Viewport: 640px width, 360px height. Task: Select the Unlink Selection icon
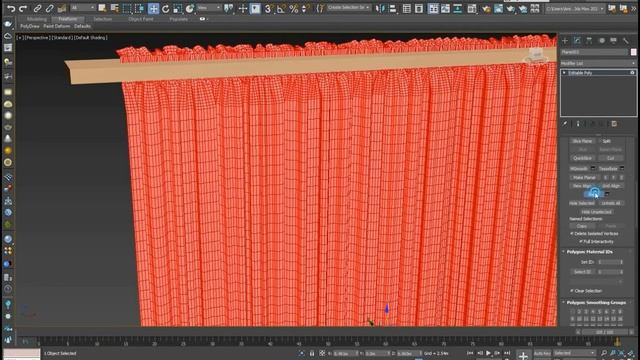pos(49,8)
